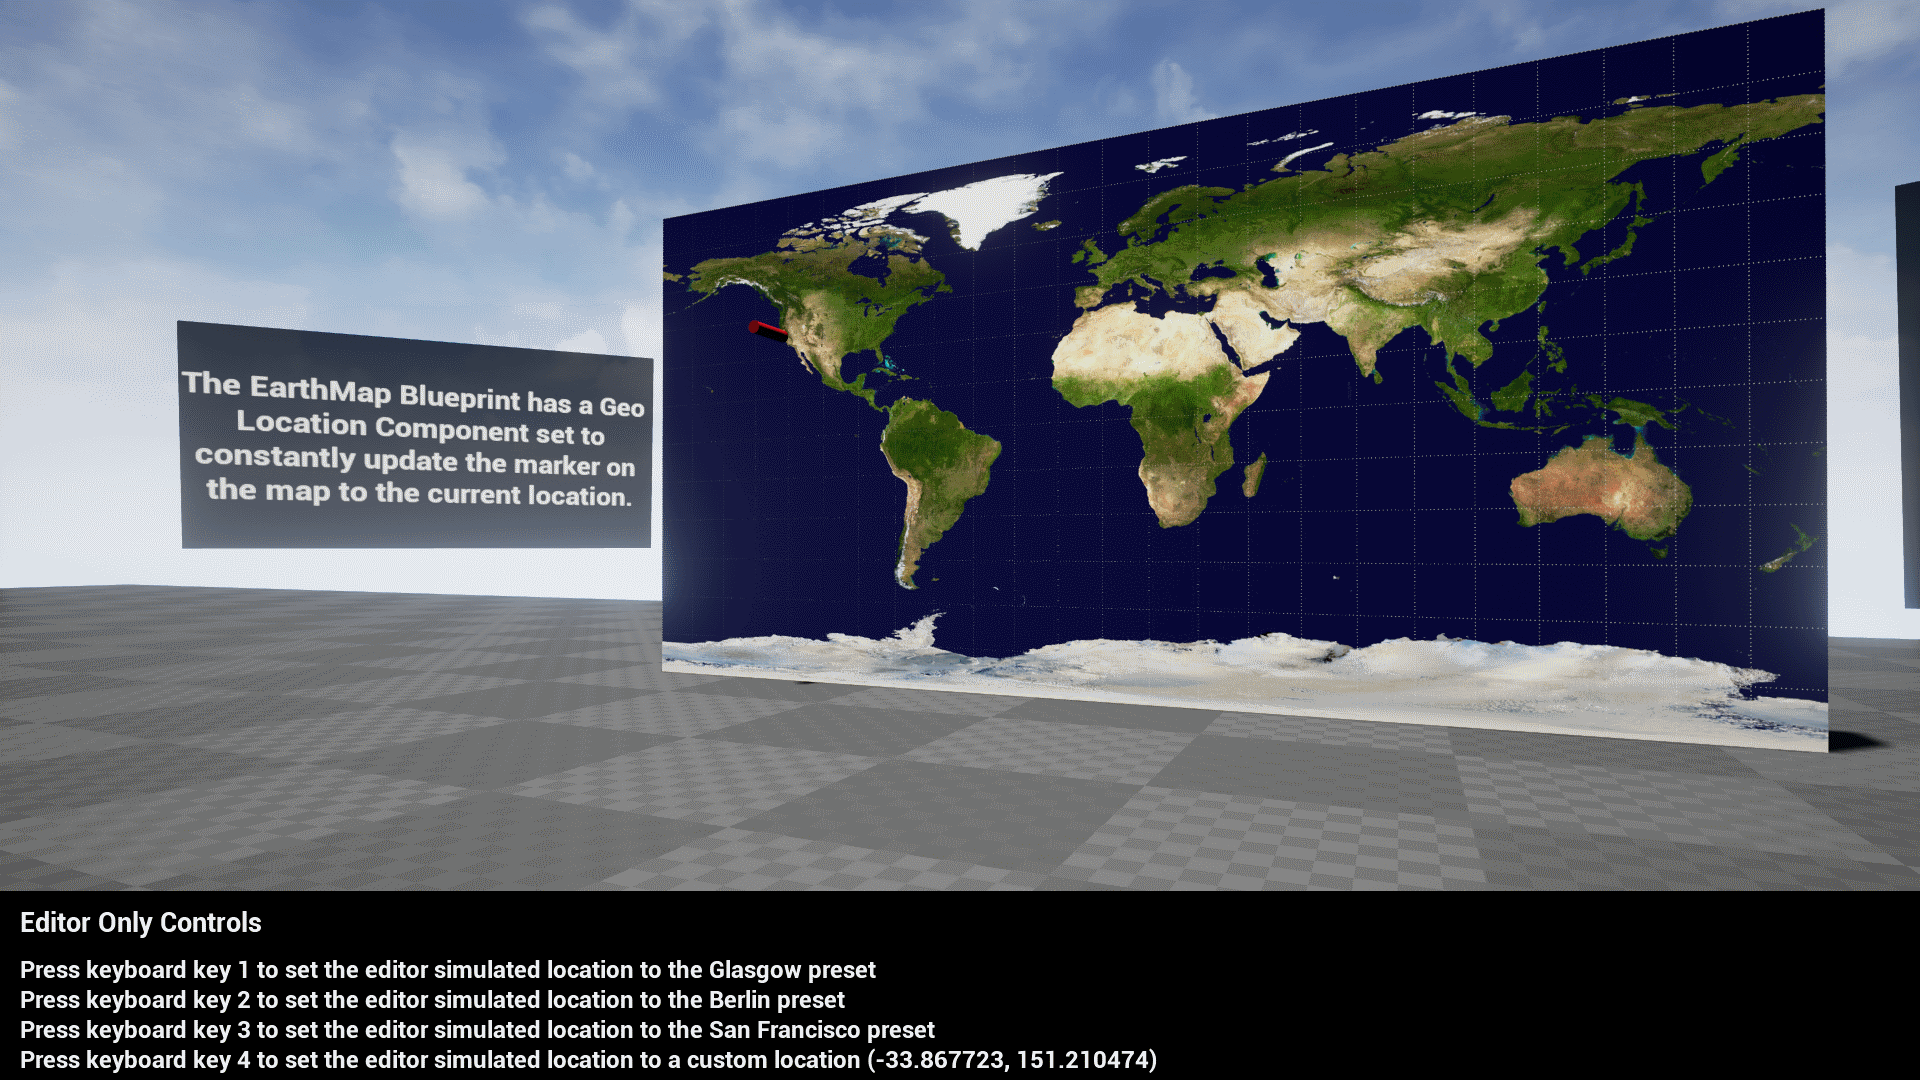
Task: Click the Berlin preset instruction line
Action: tap(432, 1000)
